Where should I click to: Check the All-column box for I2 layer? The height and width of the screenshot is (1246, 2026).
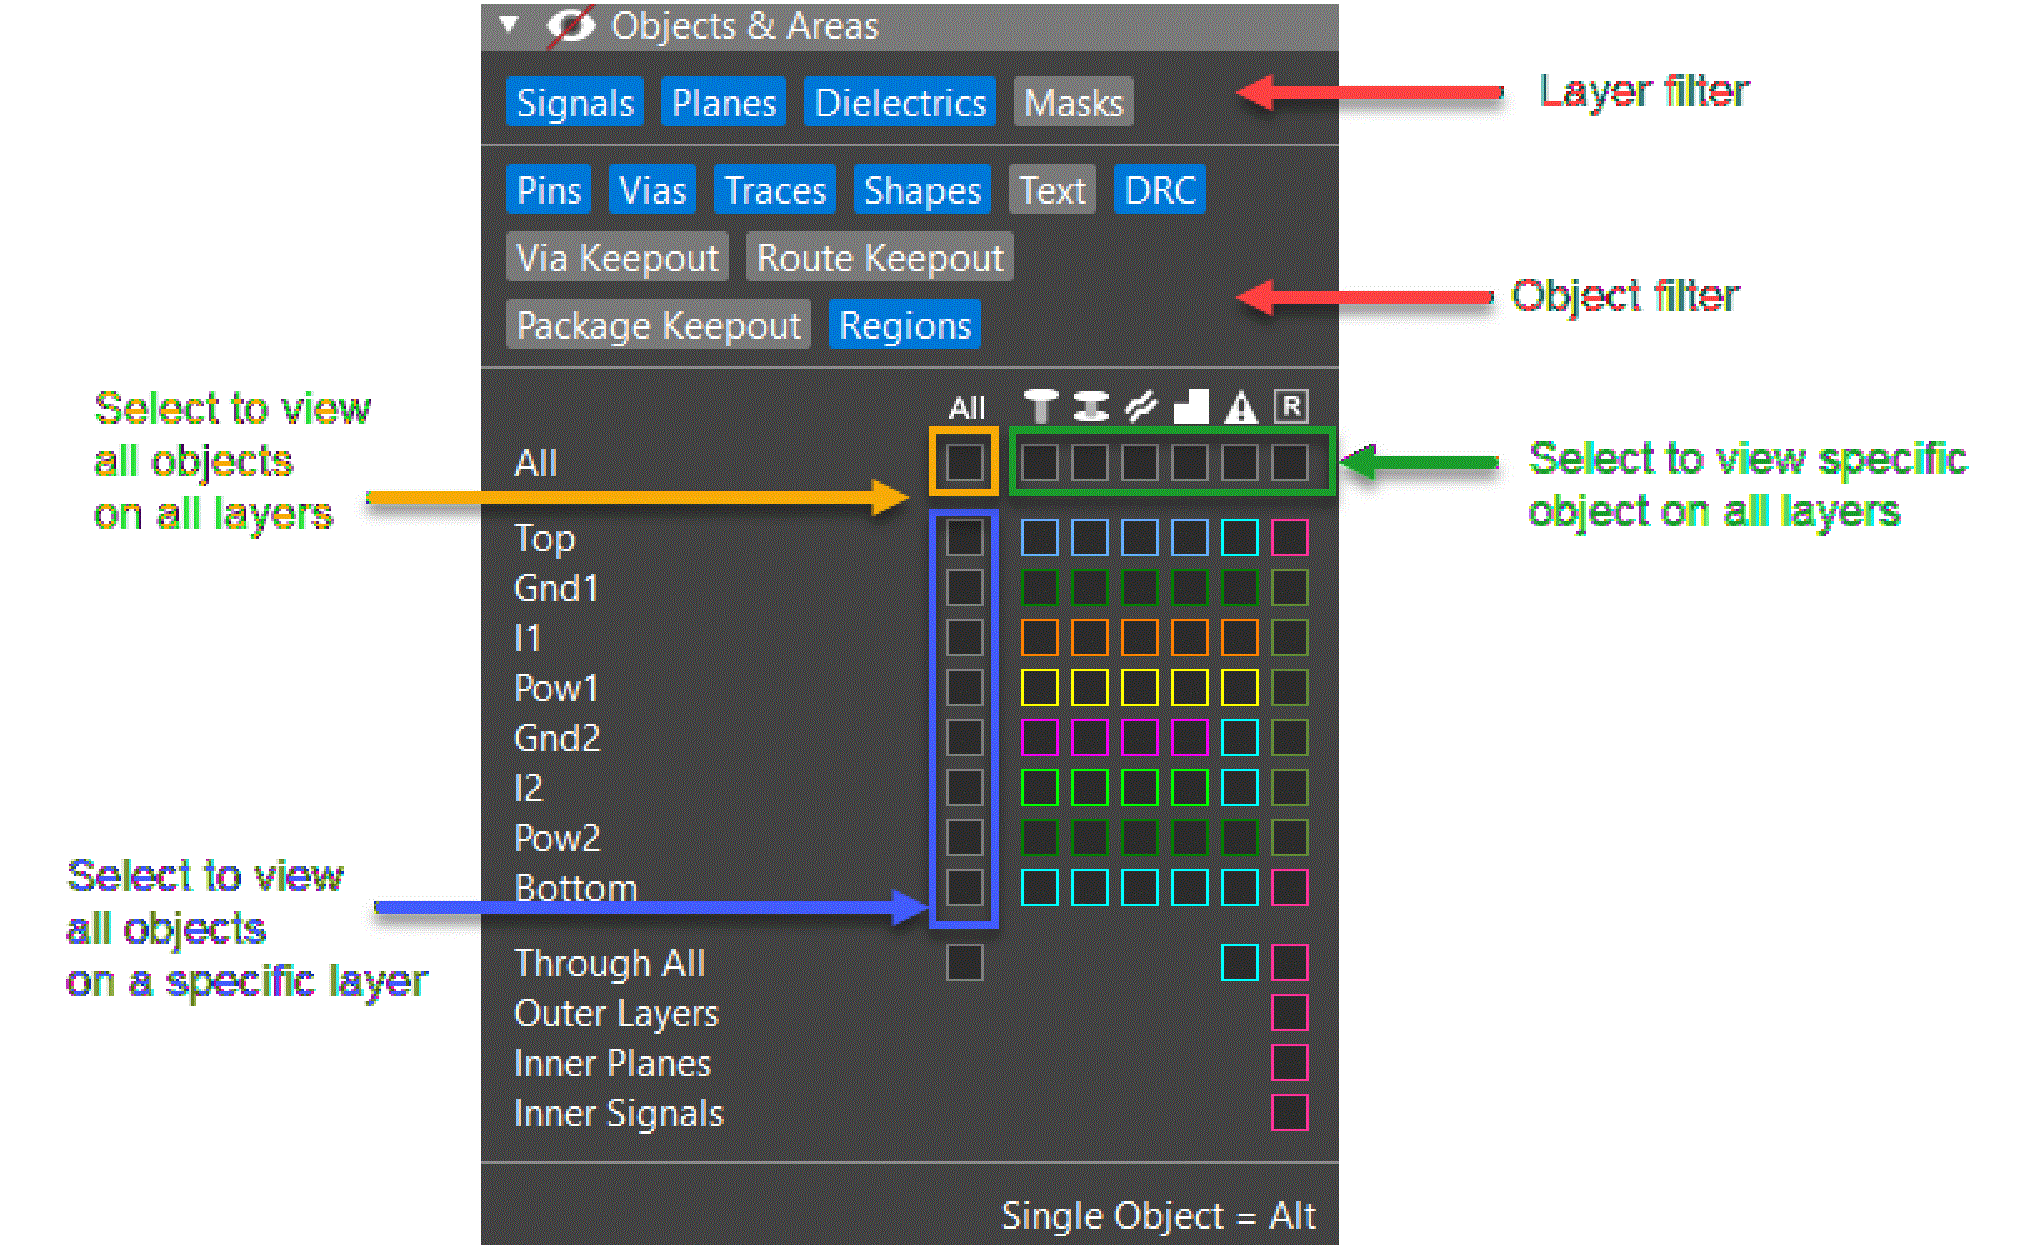coord(965,788)
